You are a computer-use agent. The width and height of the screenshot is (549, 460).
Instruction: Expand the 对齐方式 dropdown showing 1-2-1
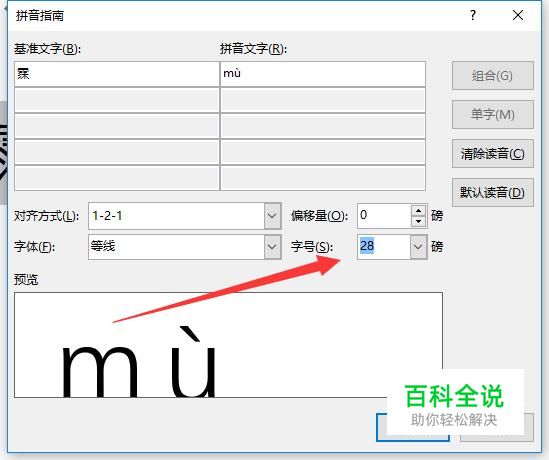click(272, 216)
